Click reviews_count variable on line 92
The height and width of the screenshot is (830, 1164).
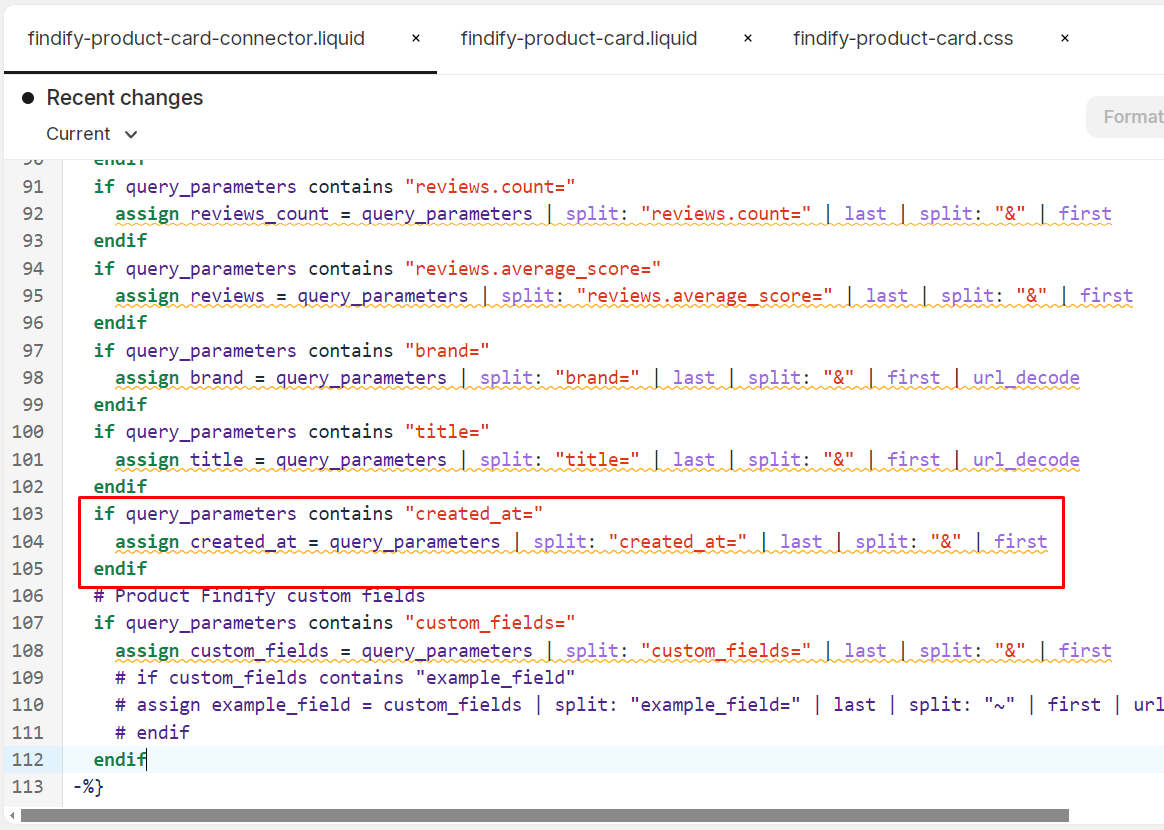(259, 214)
